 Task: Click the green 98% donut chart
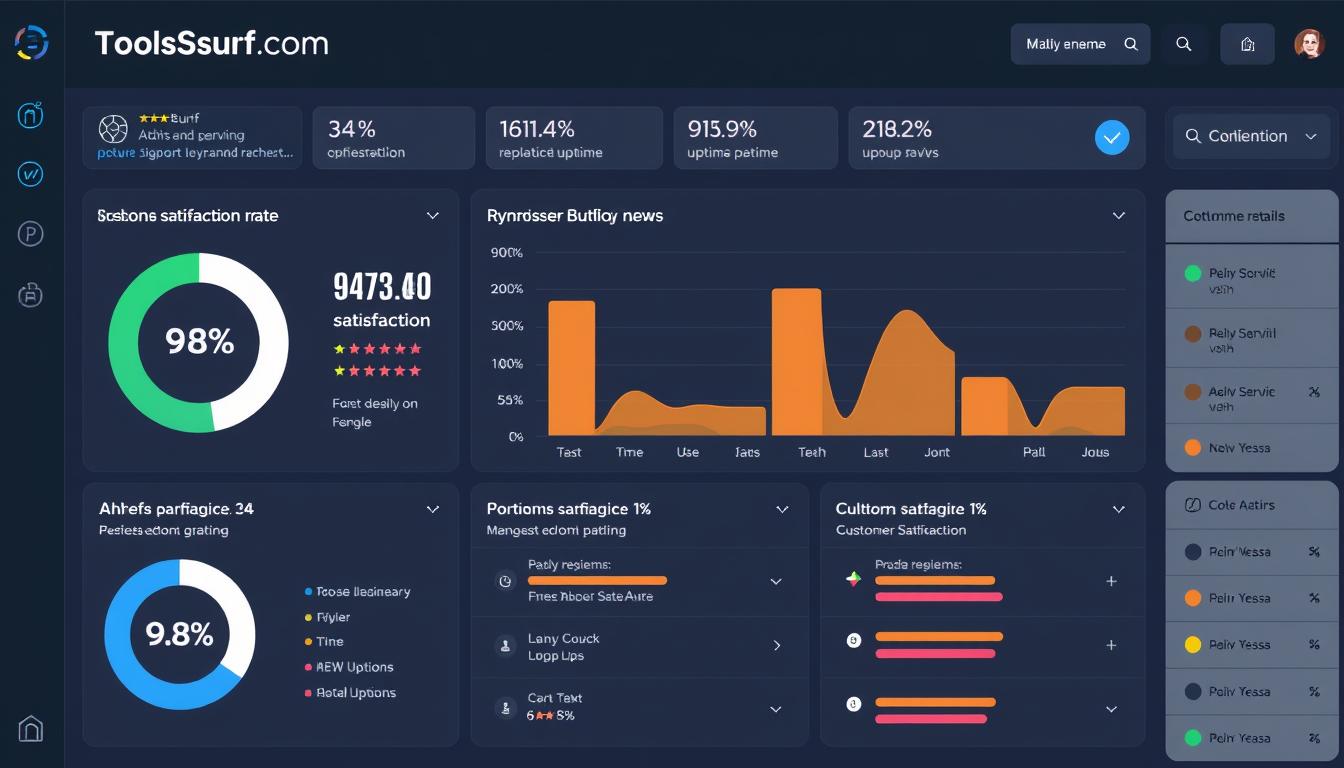click(198, 342)
